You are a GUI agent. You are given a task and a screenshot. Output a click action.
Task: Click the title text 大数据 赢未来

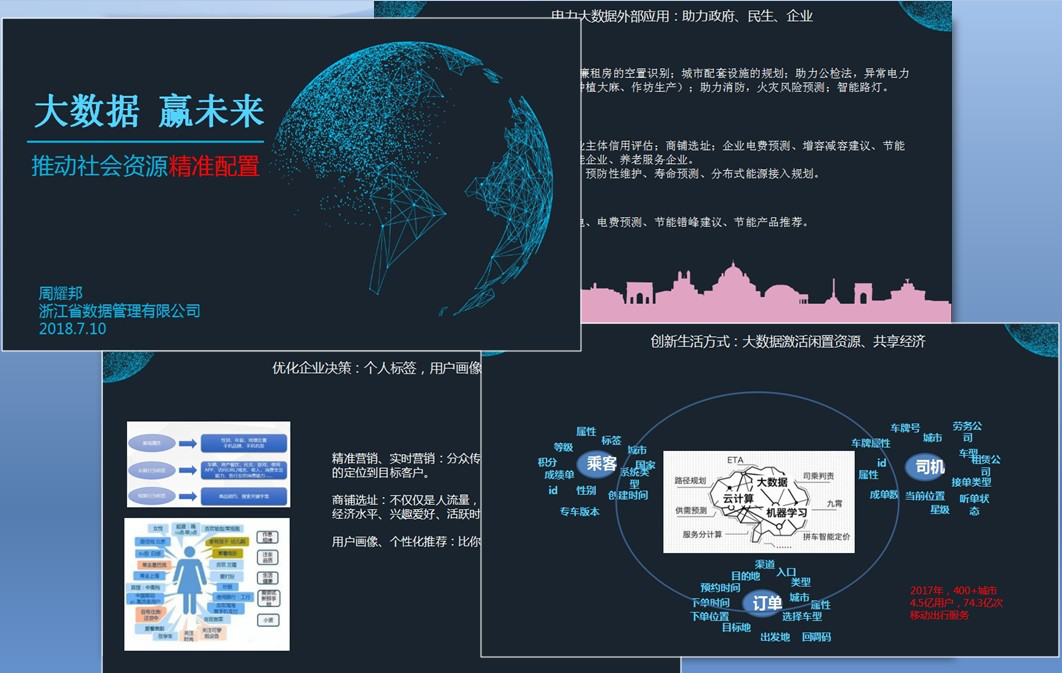(149, 110)
